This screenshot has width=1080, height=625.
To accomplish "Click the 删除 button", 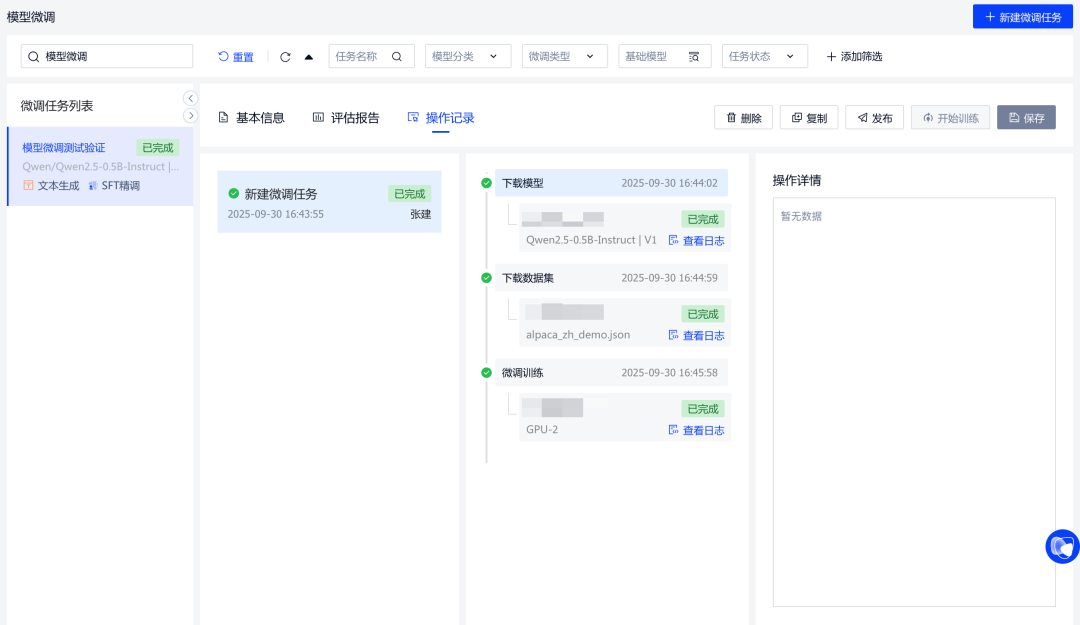I will (x=743, y=118).
